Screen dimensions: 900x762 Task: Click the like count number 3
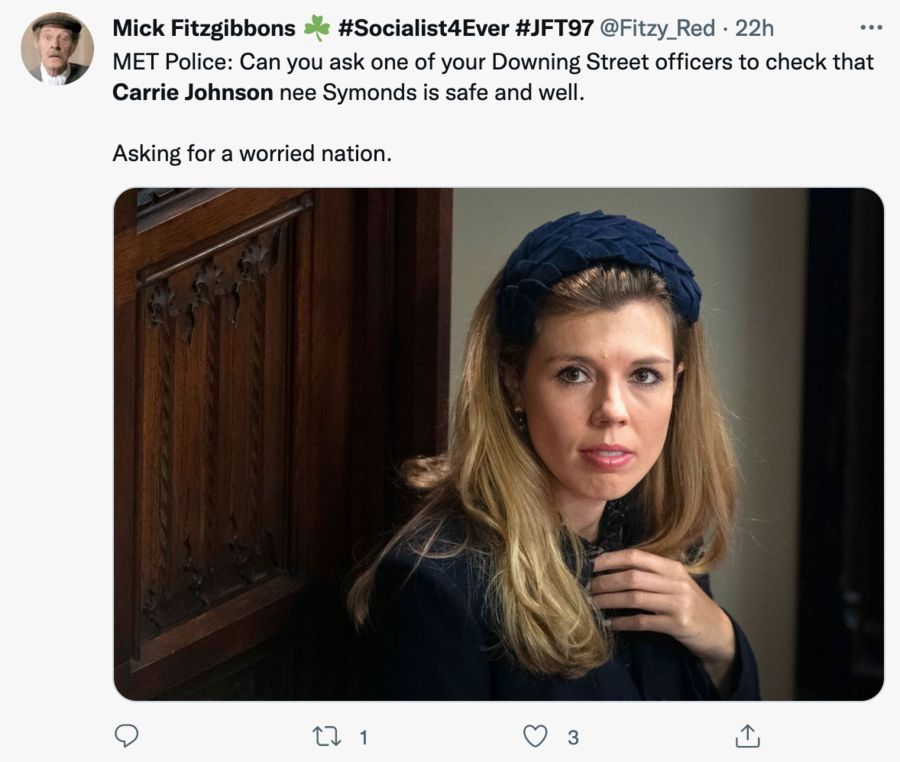click(573, 738)
